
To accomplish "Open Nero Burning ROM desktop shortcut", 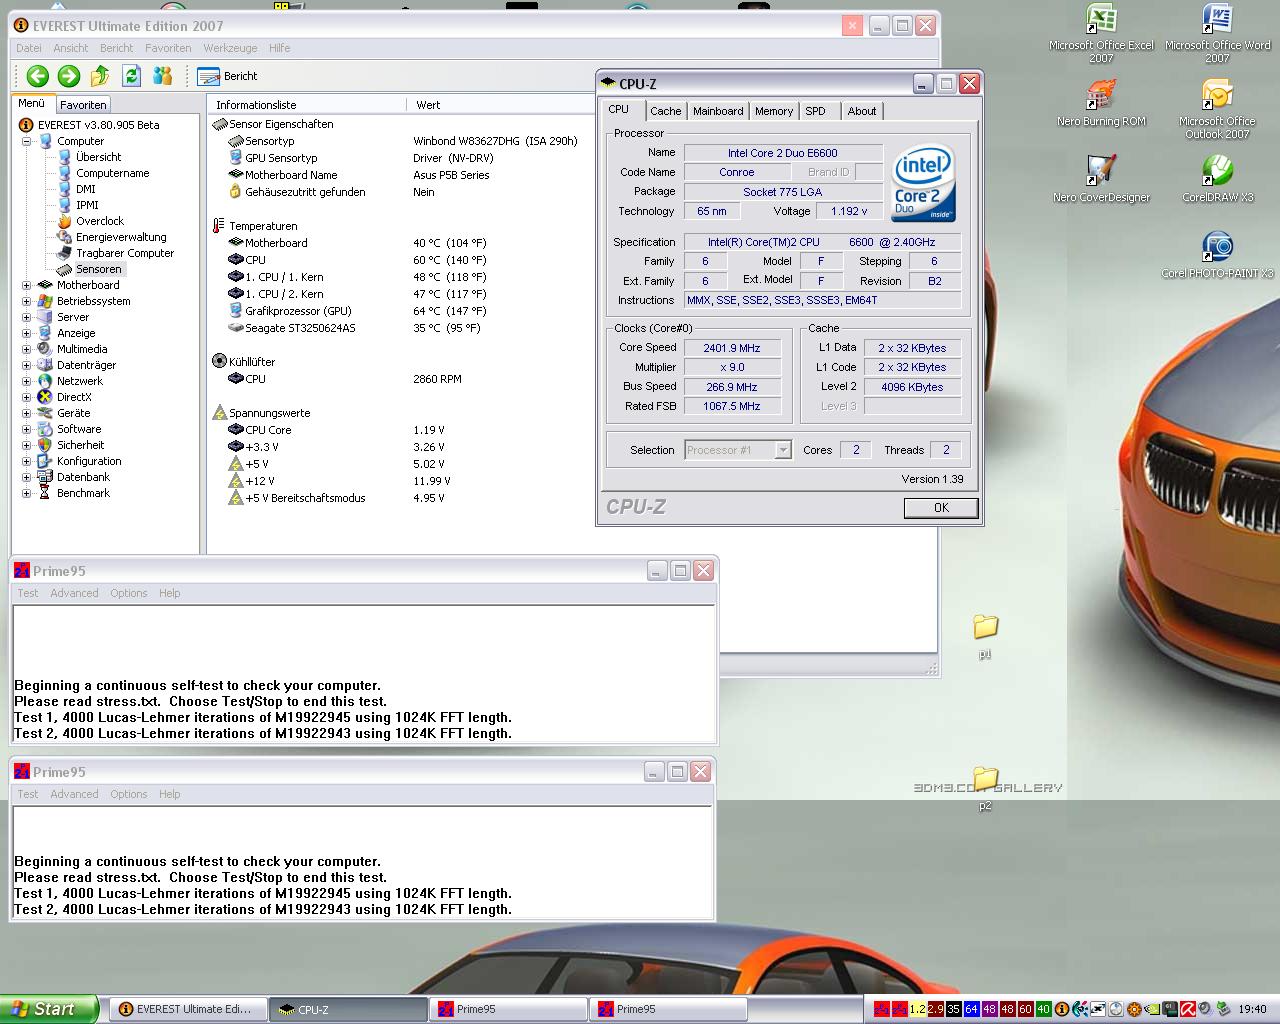I will click(1101, 104).
